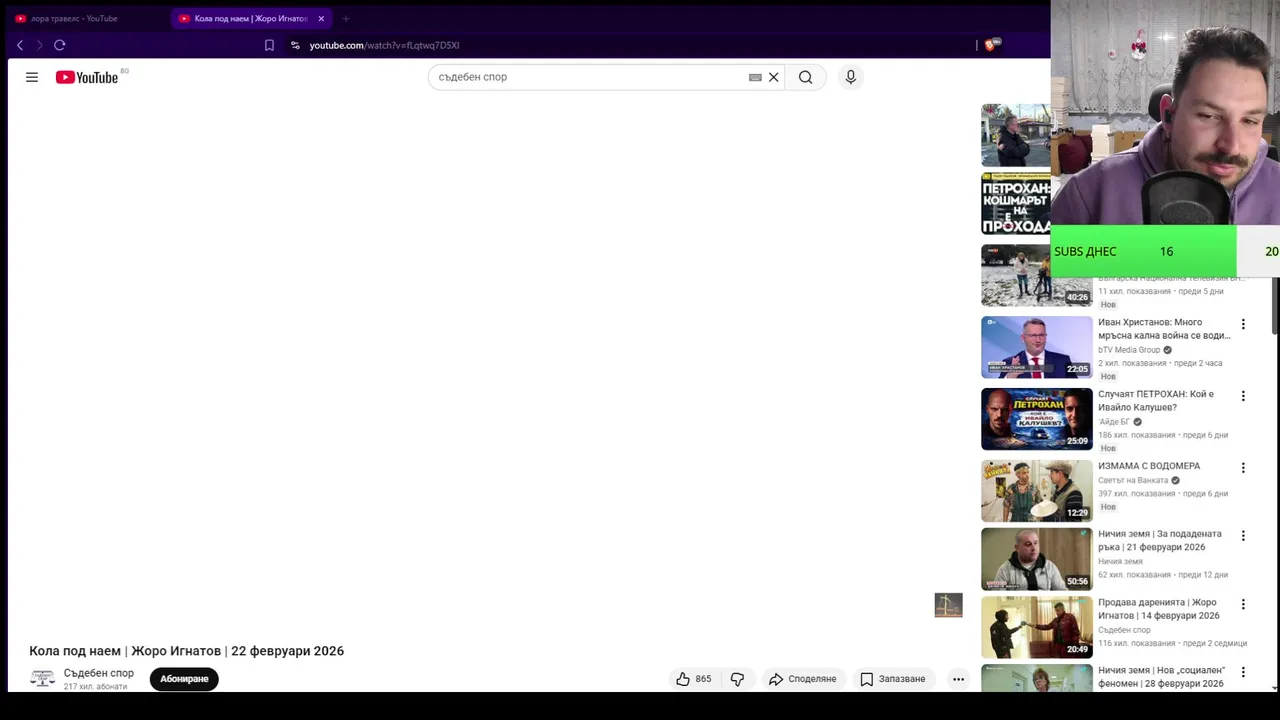Open the Продава дарената 20:49 thumbnail
1280x720 pixels.
pyautogui.click(x=1037, y=627)
